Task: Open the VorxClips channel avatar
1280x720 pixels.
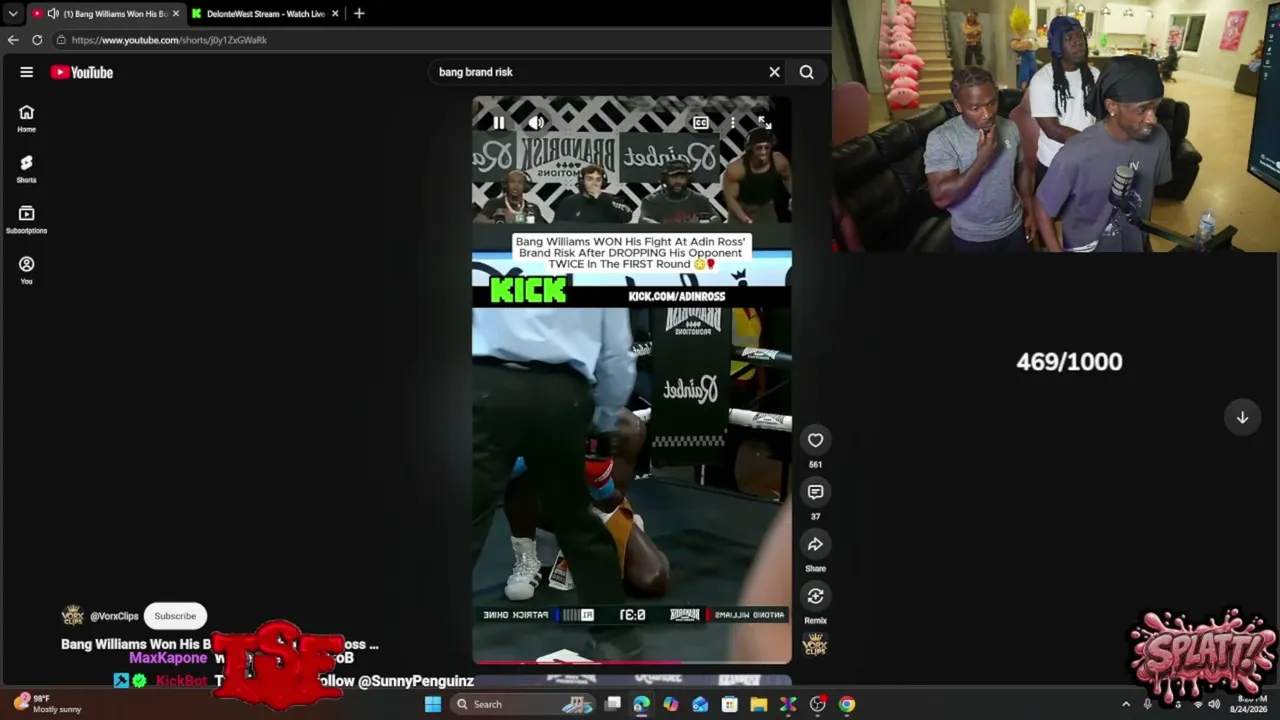Action: (72, 615)
